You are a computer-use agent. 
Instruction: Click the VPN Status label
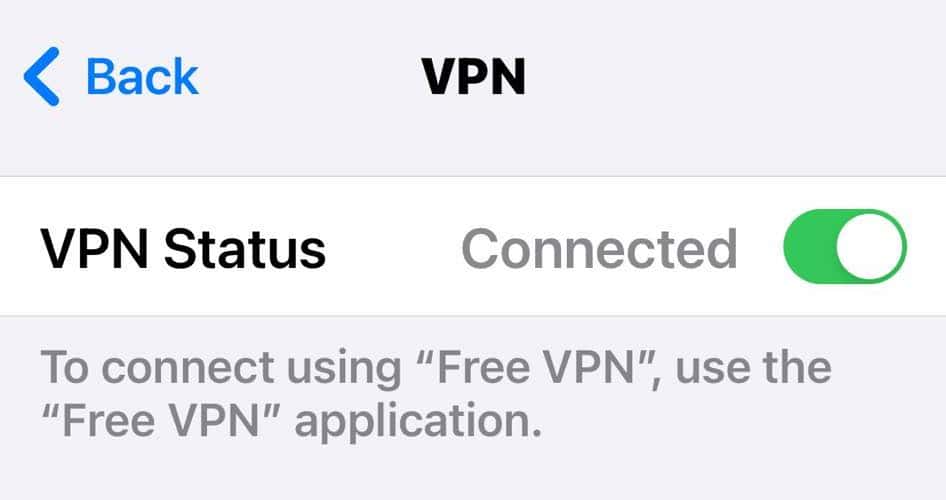pyautogui.click(x=183, y=248)
